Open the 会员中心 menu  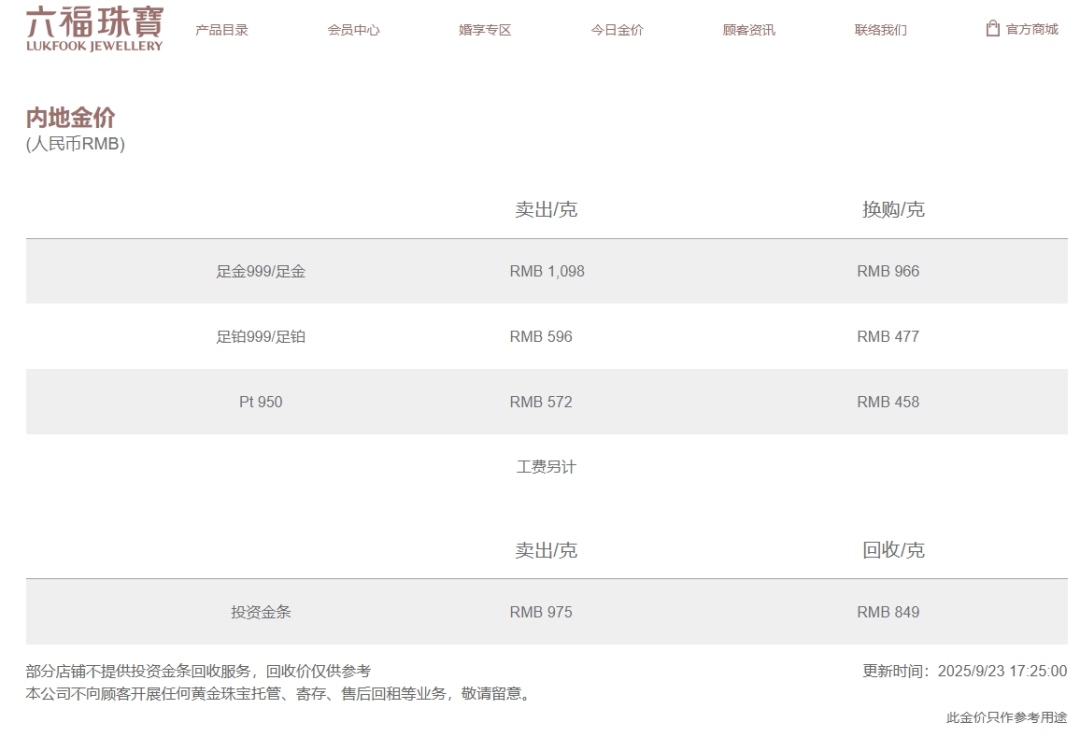[354, 30]
